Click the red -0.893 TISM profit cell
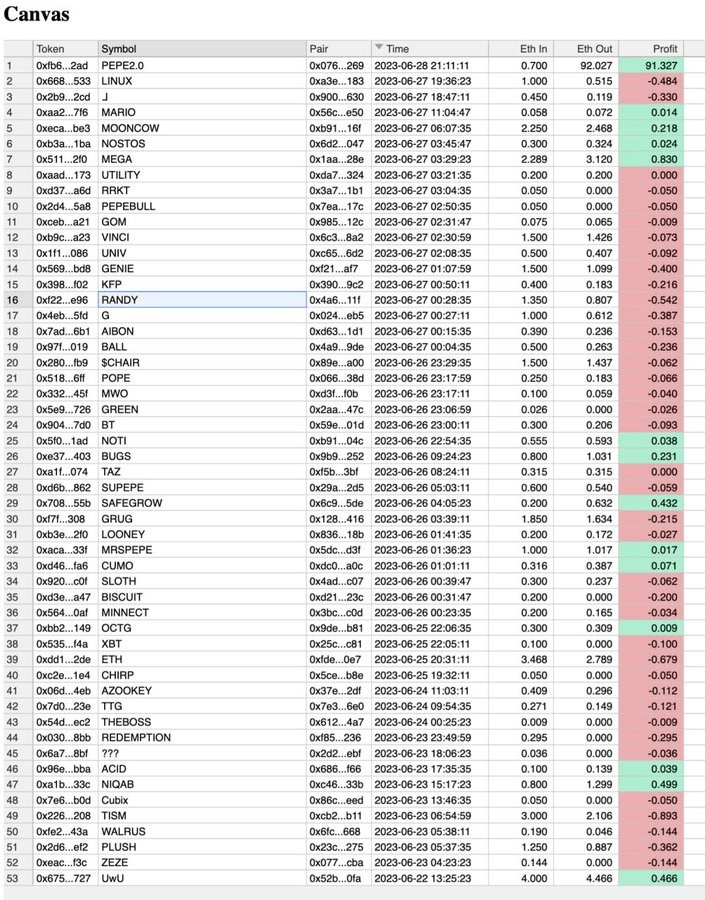Screen dimensions: 705x900 click(x=650, y=816)
